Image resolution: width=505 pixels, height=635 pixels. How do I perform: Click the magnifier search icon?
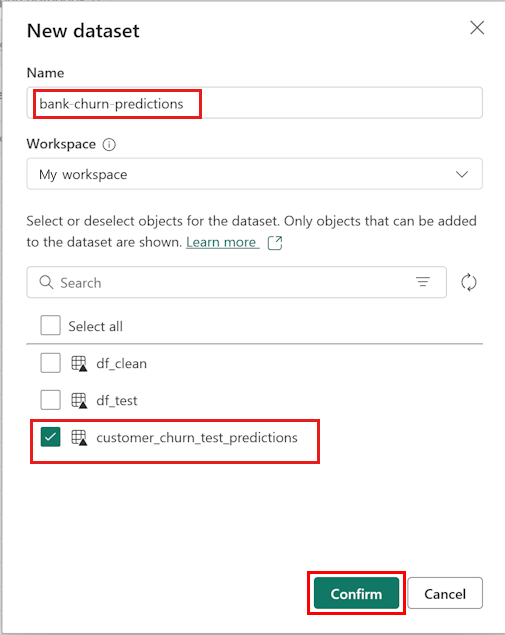click(46, 282)
